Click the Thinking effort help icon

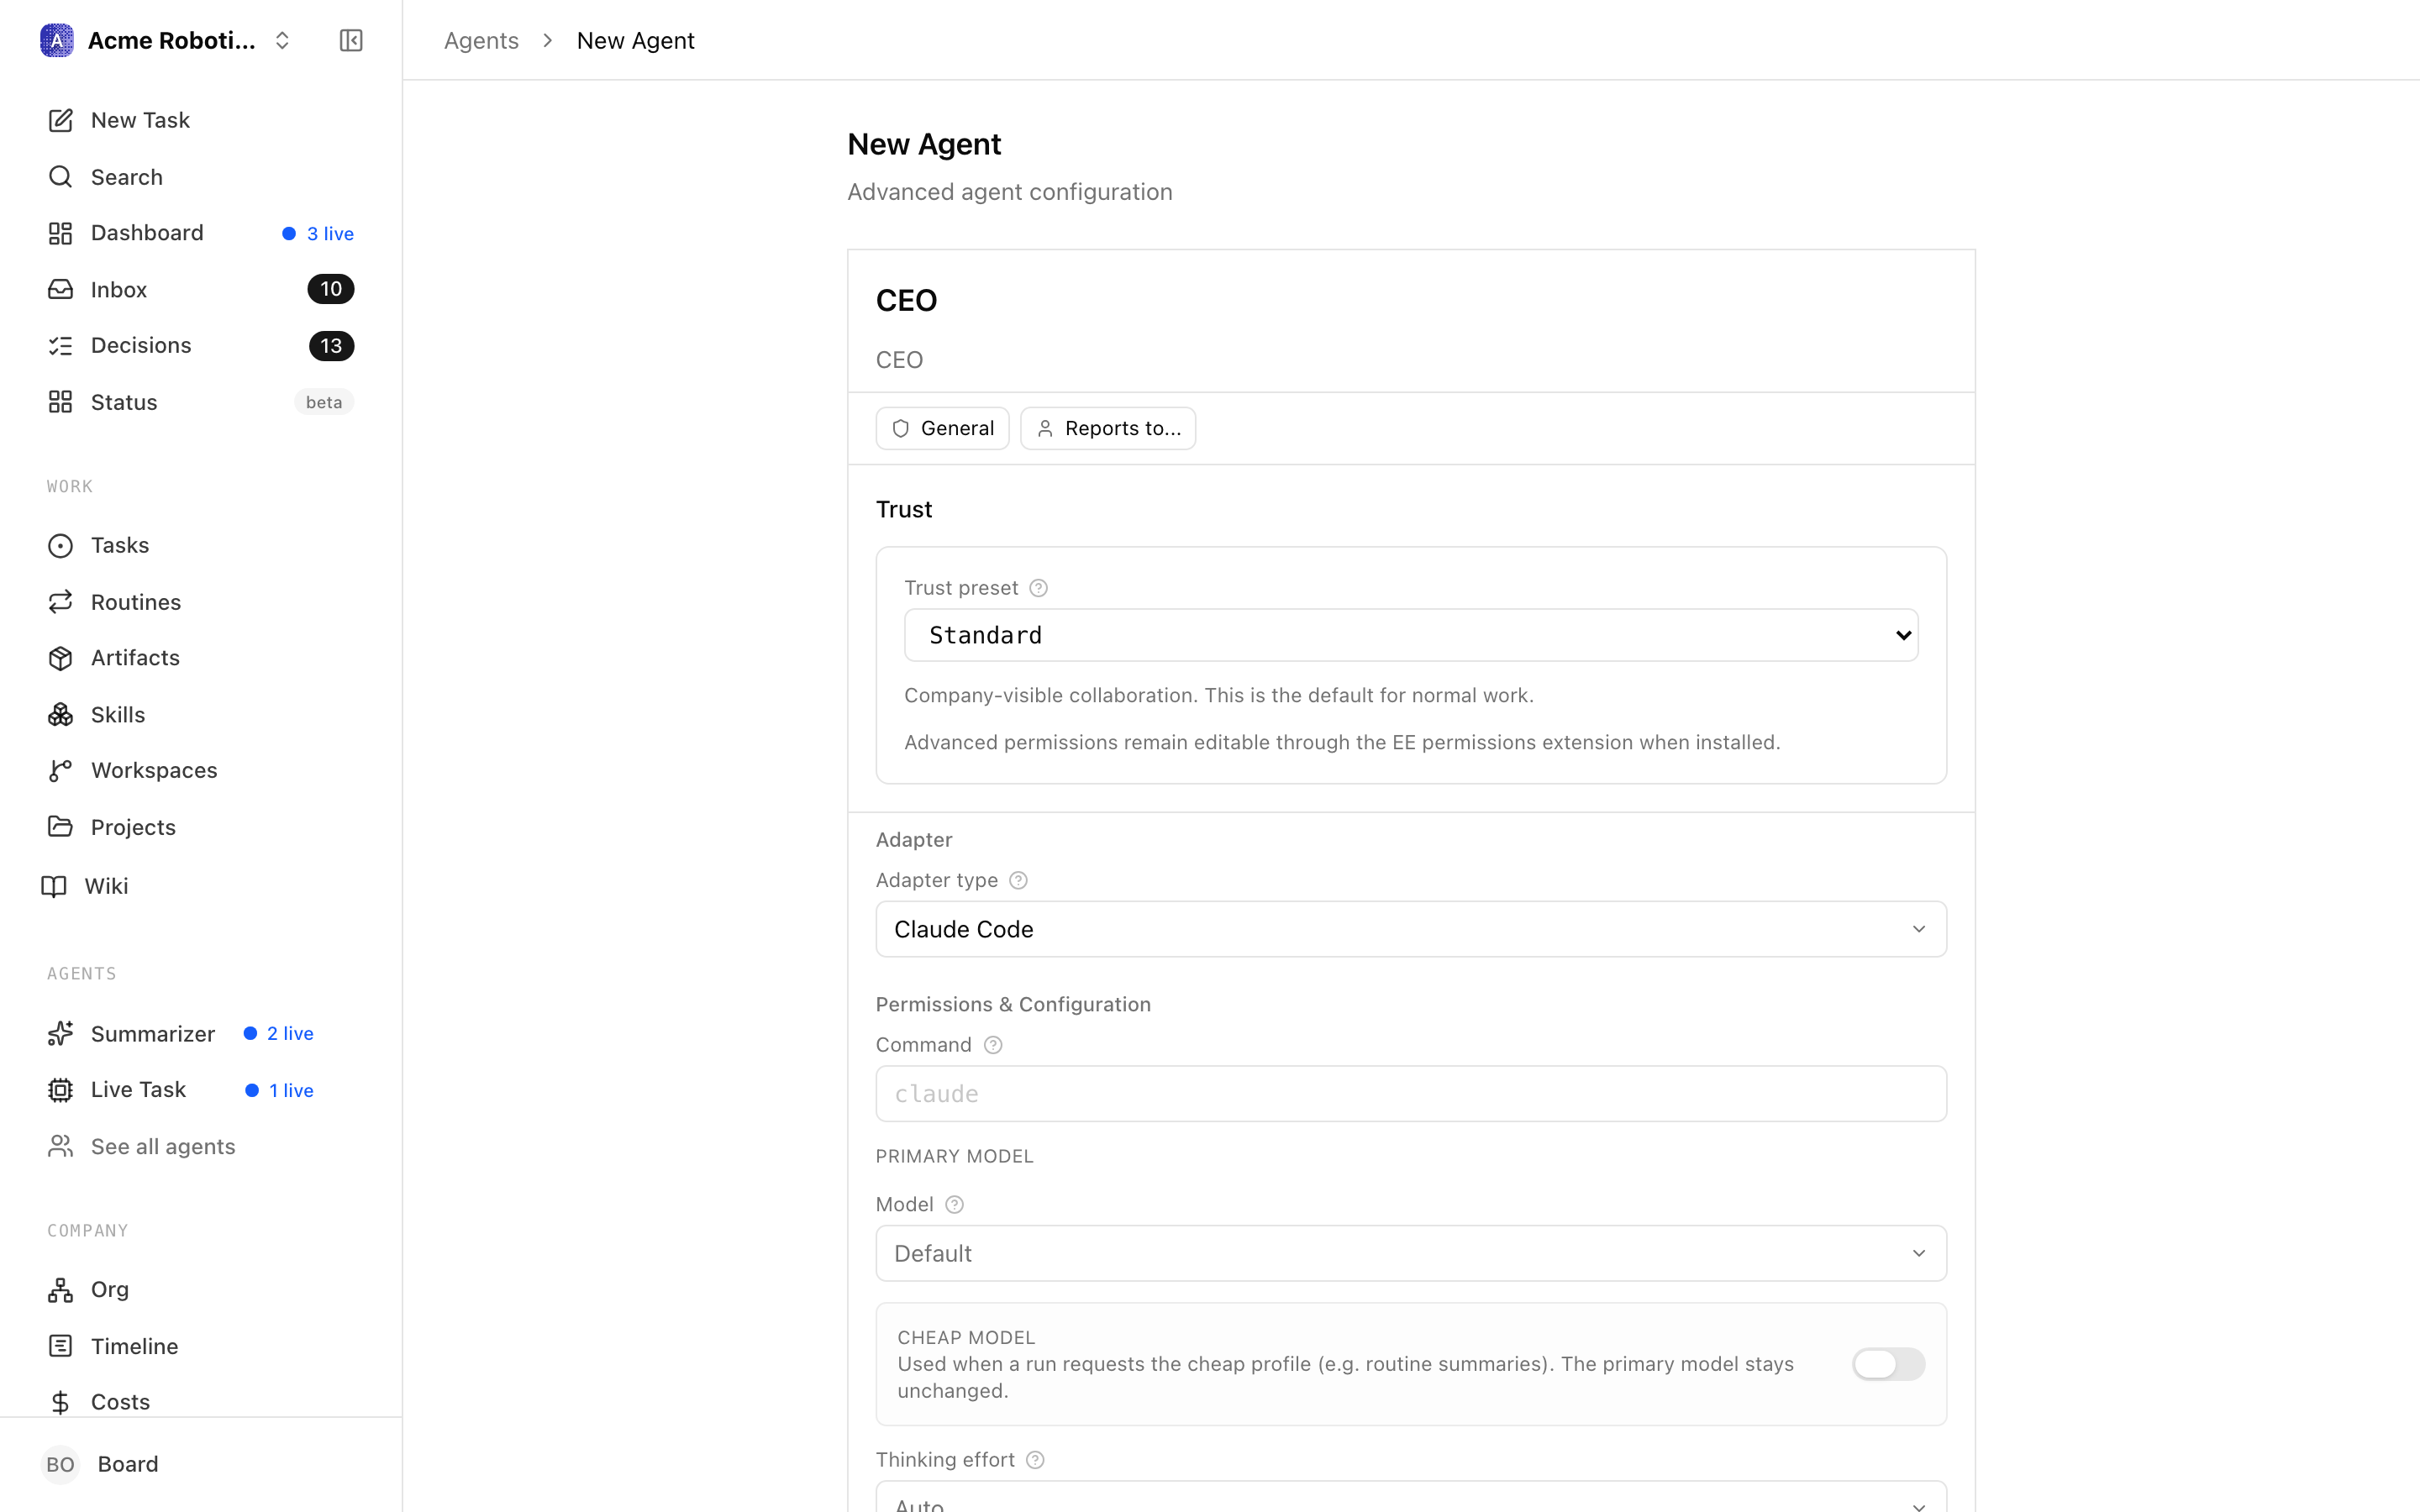1035,1460
